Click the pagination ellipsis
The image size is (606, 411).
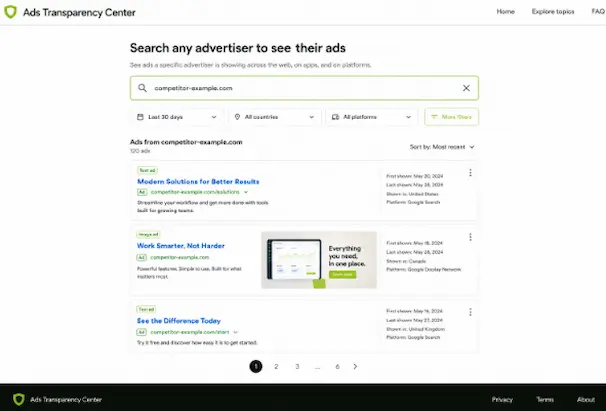pyautogui.click(x=317, y=367)
